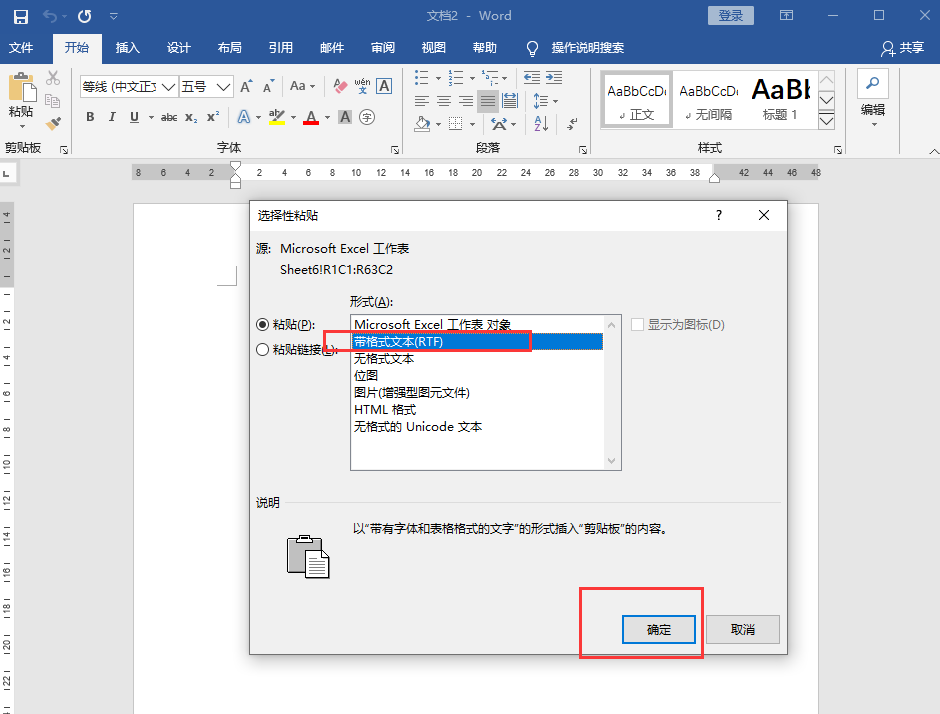Justify paragraph text
The image size is (940, 714).
(488, 101)
